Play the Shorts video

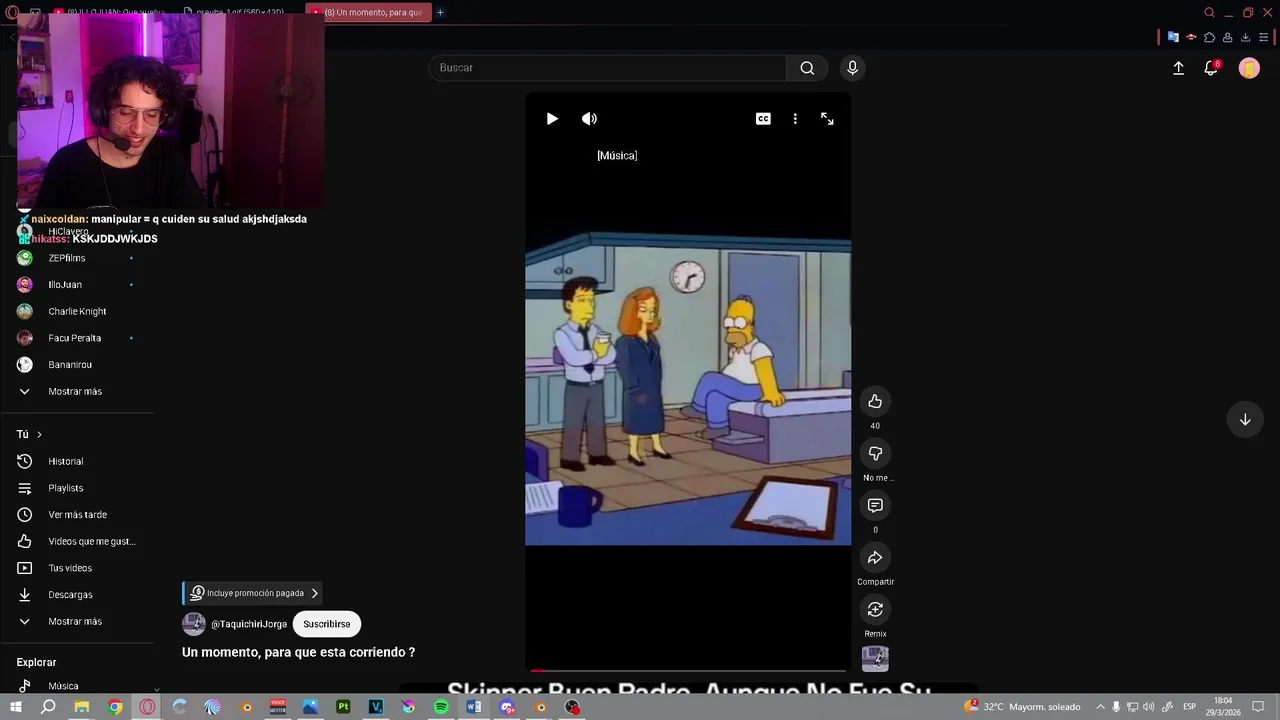click(552, 119)
